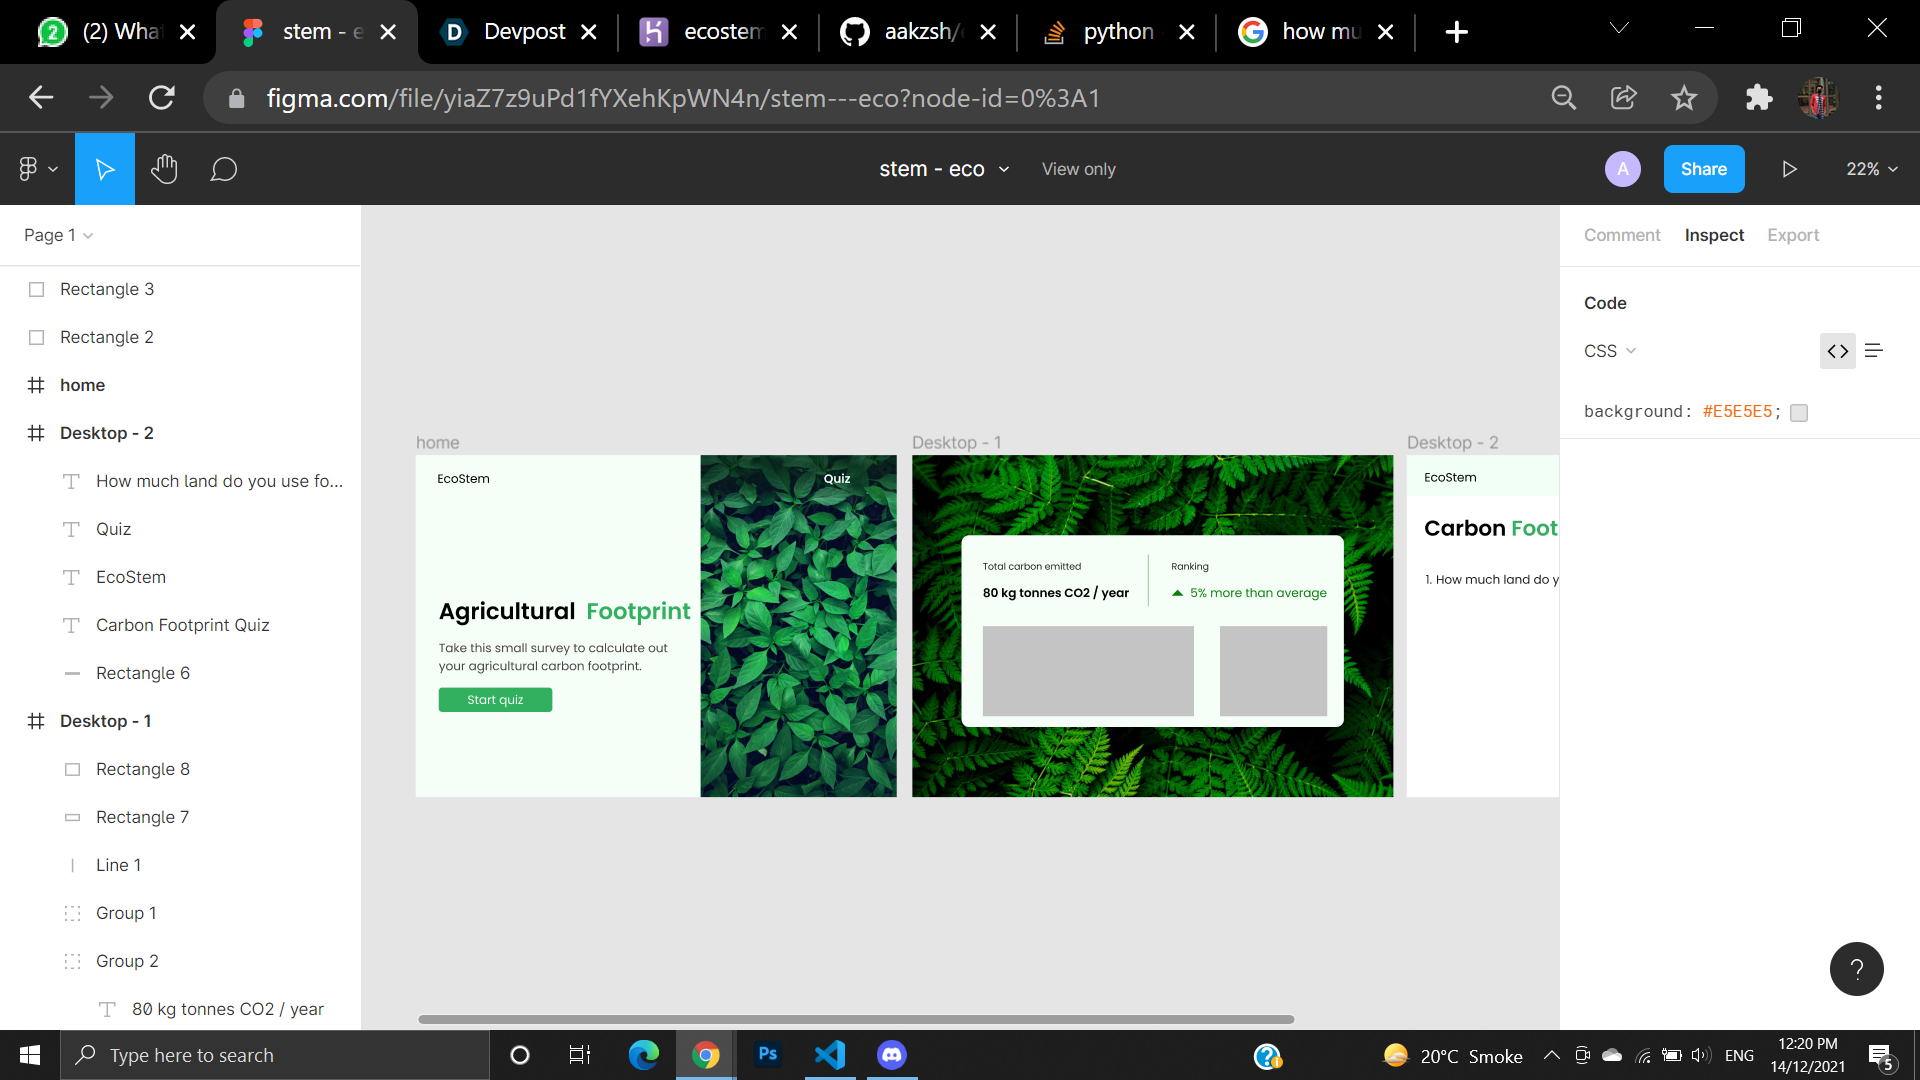Click the #E5E5E5 background color swatch
Image resolution: width=1920 pixels, height=1080 pixels.
[x=1799, y=412]
